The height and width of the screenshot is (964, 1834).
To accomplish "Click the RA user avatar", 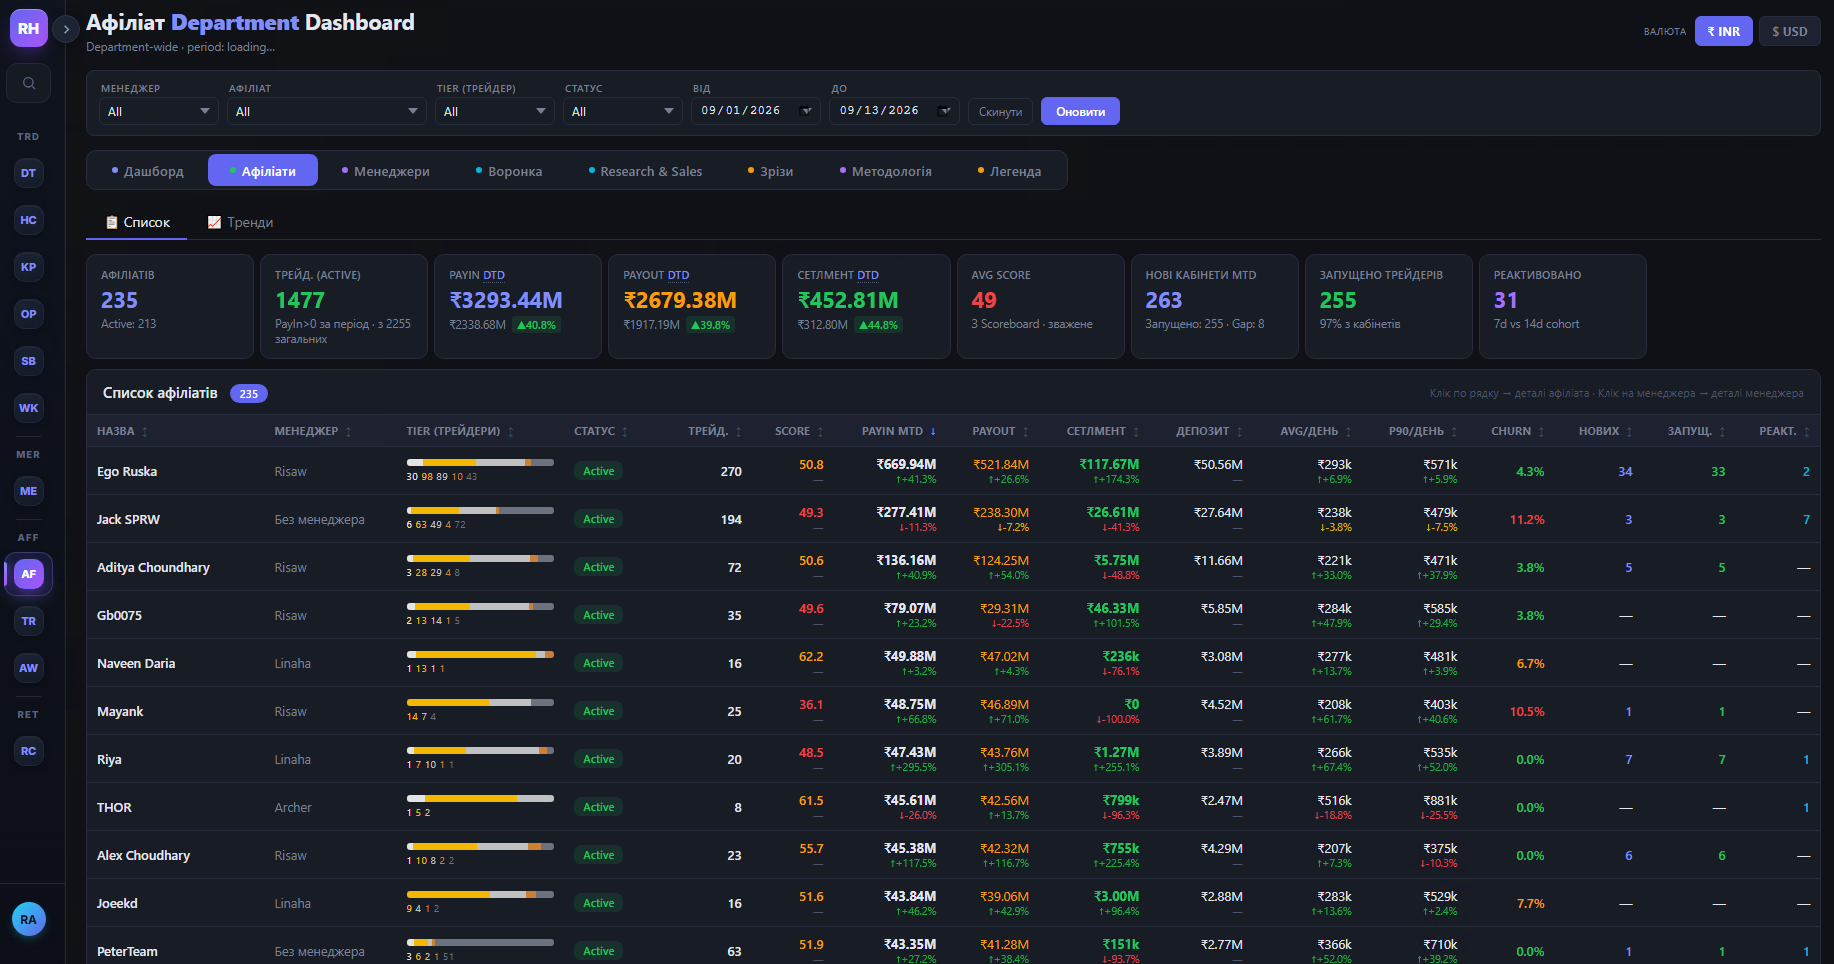I will coord(29,919).
